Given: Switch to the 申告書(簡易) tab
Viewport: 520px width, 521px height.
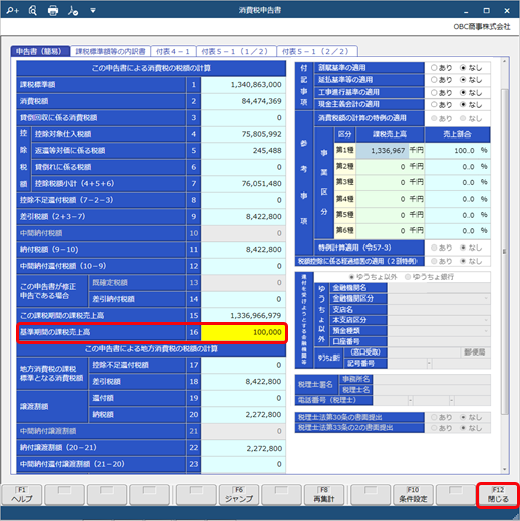Looking at the screenshot, I should tap(40, 51).
